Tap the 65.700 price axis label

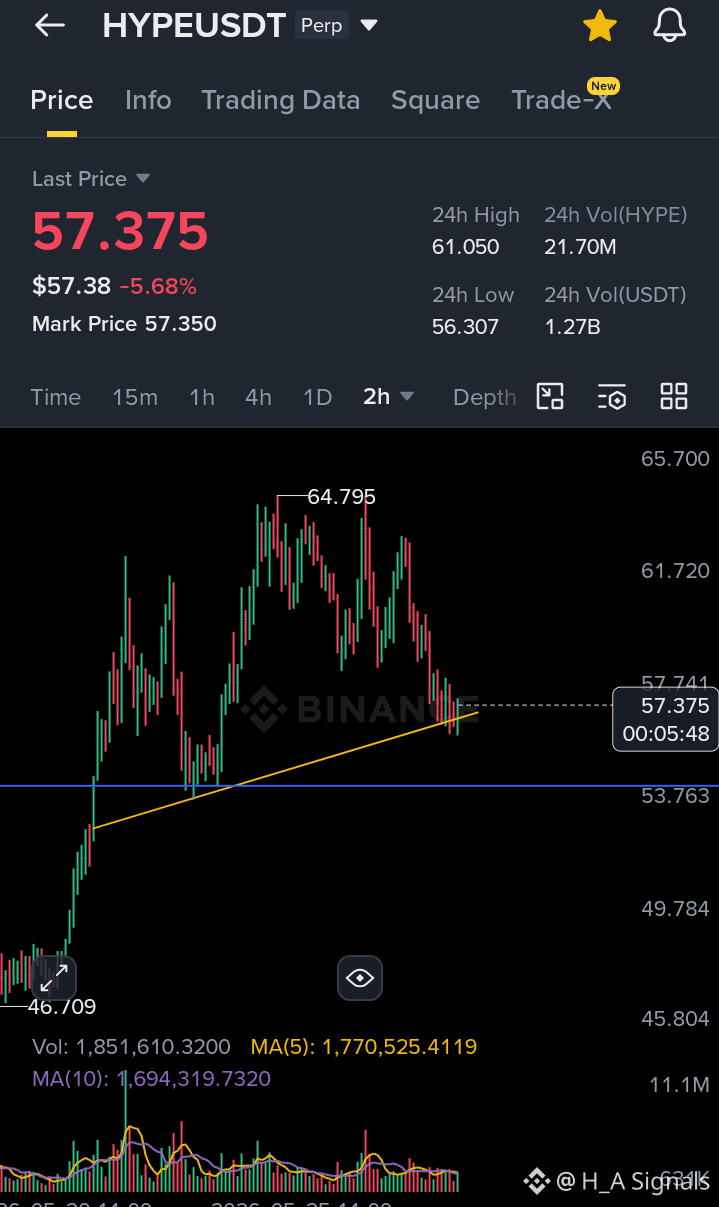coord(675,459)
